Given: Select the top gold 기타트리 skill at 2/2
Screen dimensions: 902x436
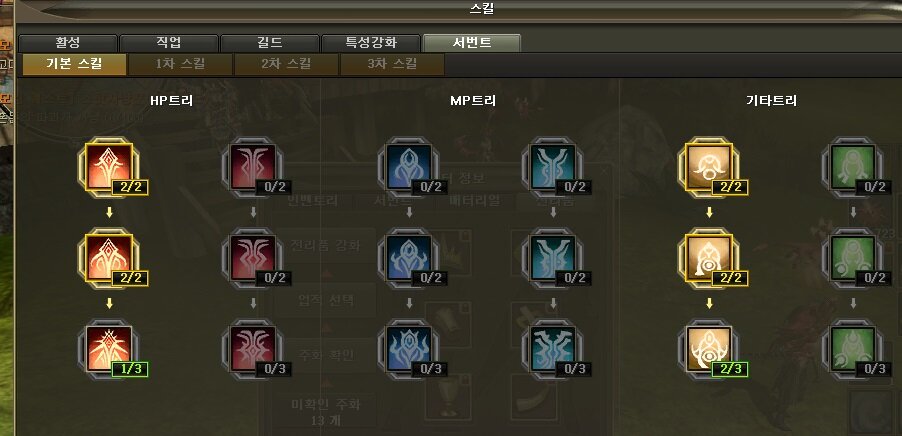Looking at the screenshot, I should click(709, 166).
